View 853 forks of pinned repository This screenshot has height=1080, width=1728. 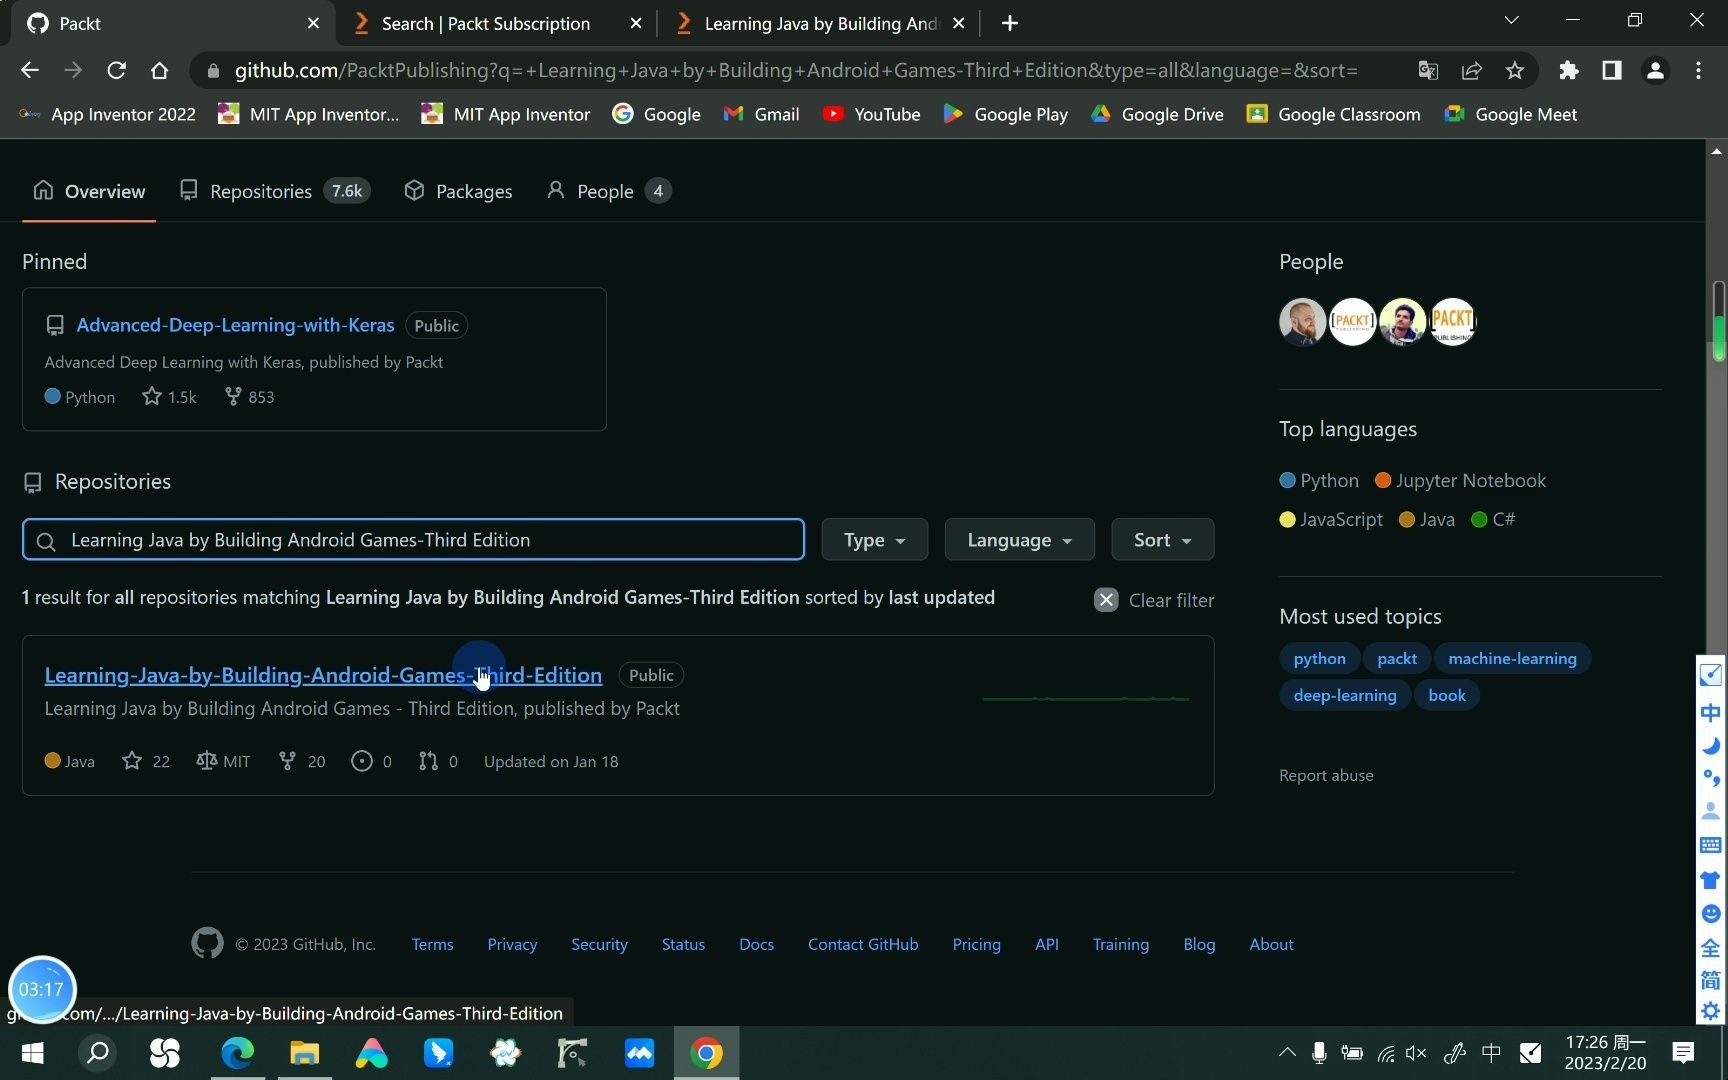(249, 397)
